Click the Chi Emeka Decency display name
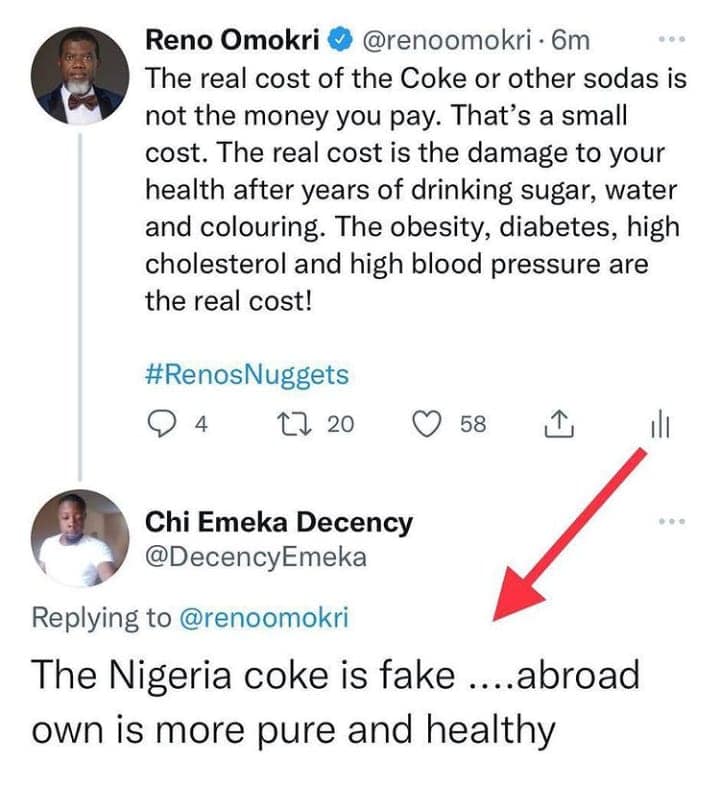 pyautogui.click(x=279, y=522)
